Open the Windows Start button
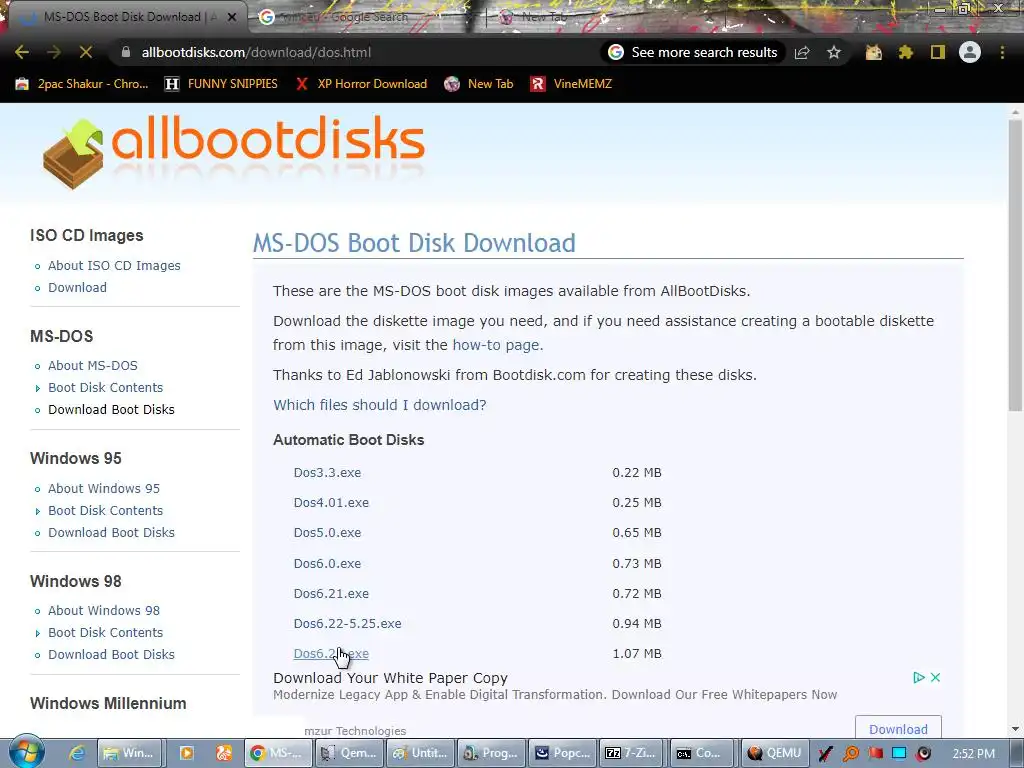Screen dimensions: 1024x768 click(26, 752)
